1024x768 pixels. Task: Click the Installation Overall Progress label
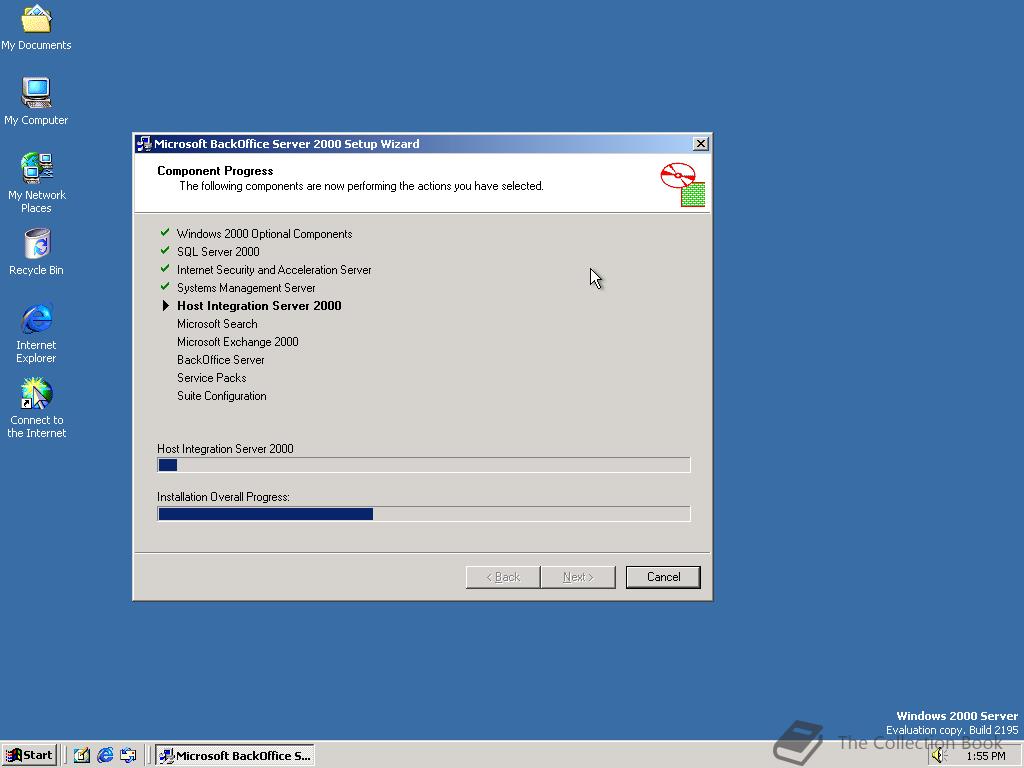pyautogui.click(x=223, y=497)
